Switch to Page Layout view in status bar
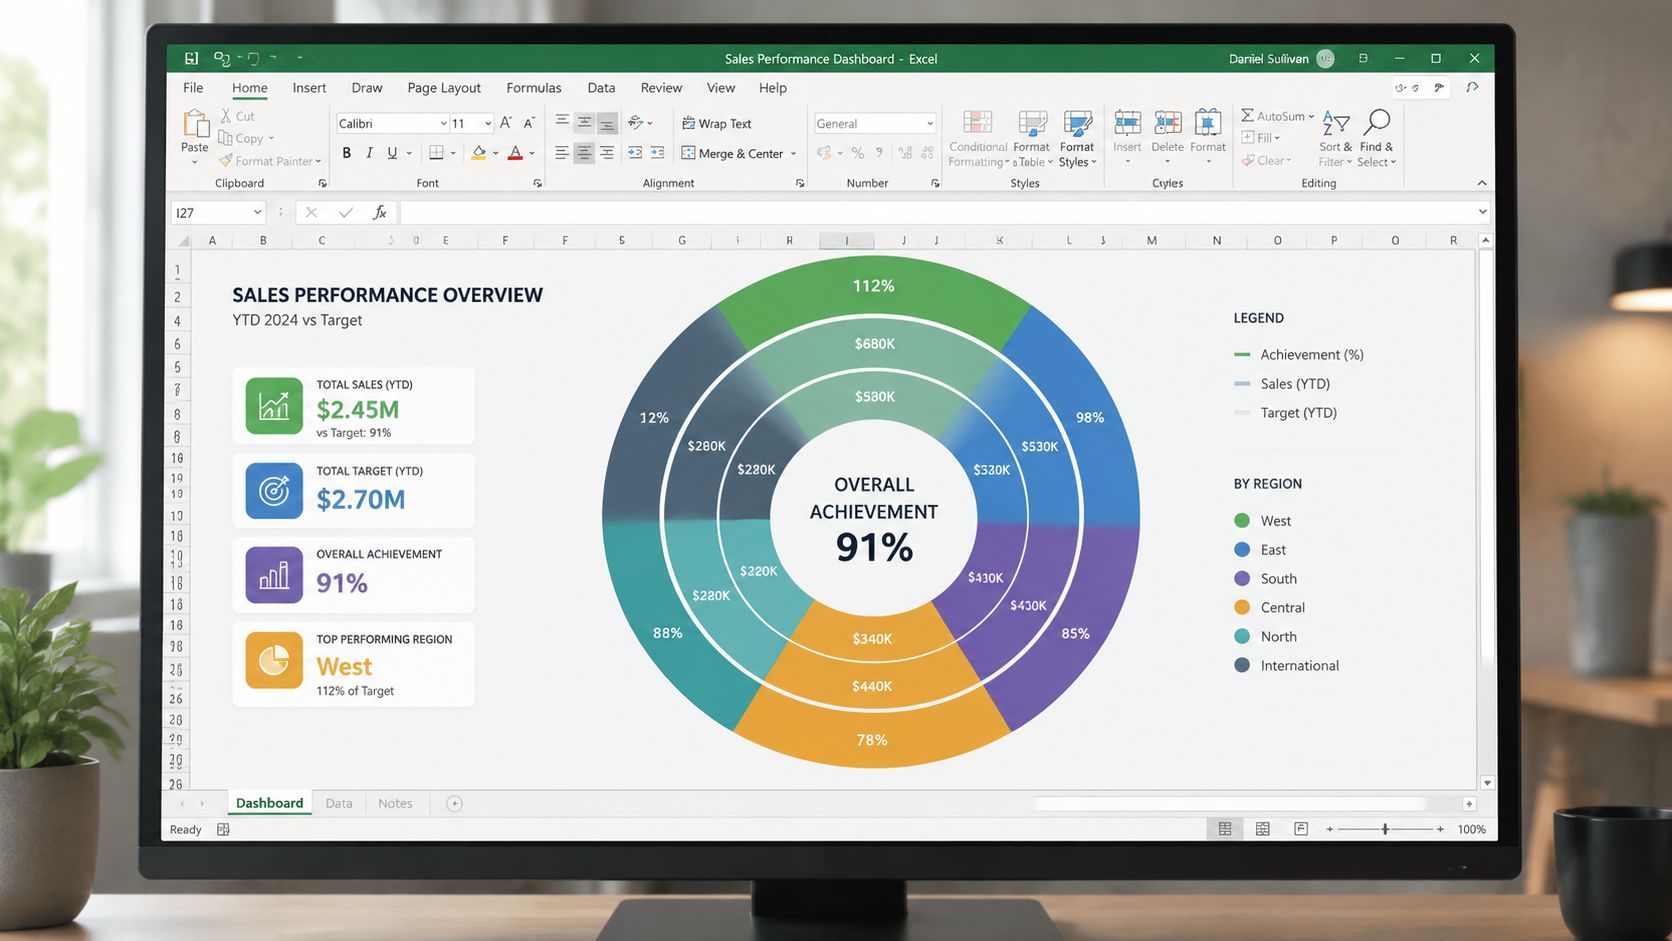 point(1263,829)
